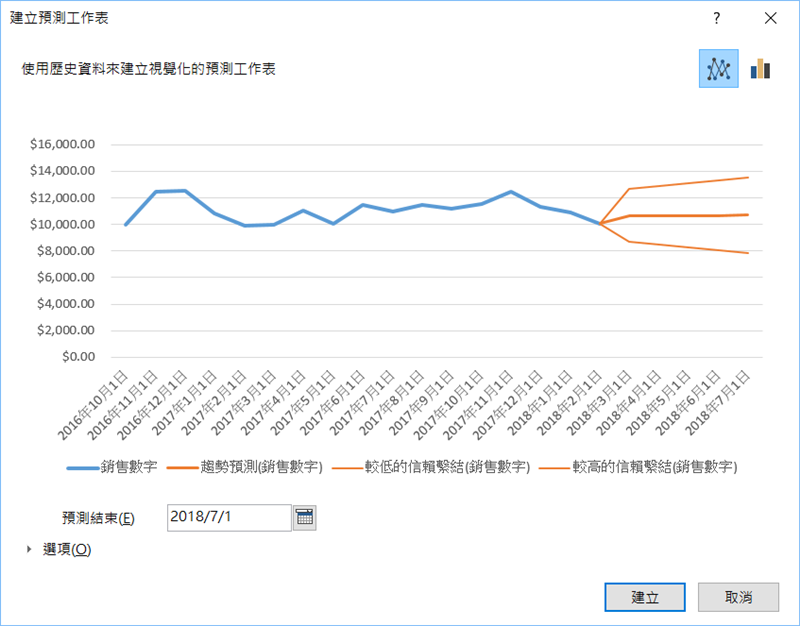Click the $8,000.00 axis label
Image resolution: width=800 pixels, height=626 pixels.
66,251
